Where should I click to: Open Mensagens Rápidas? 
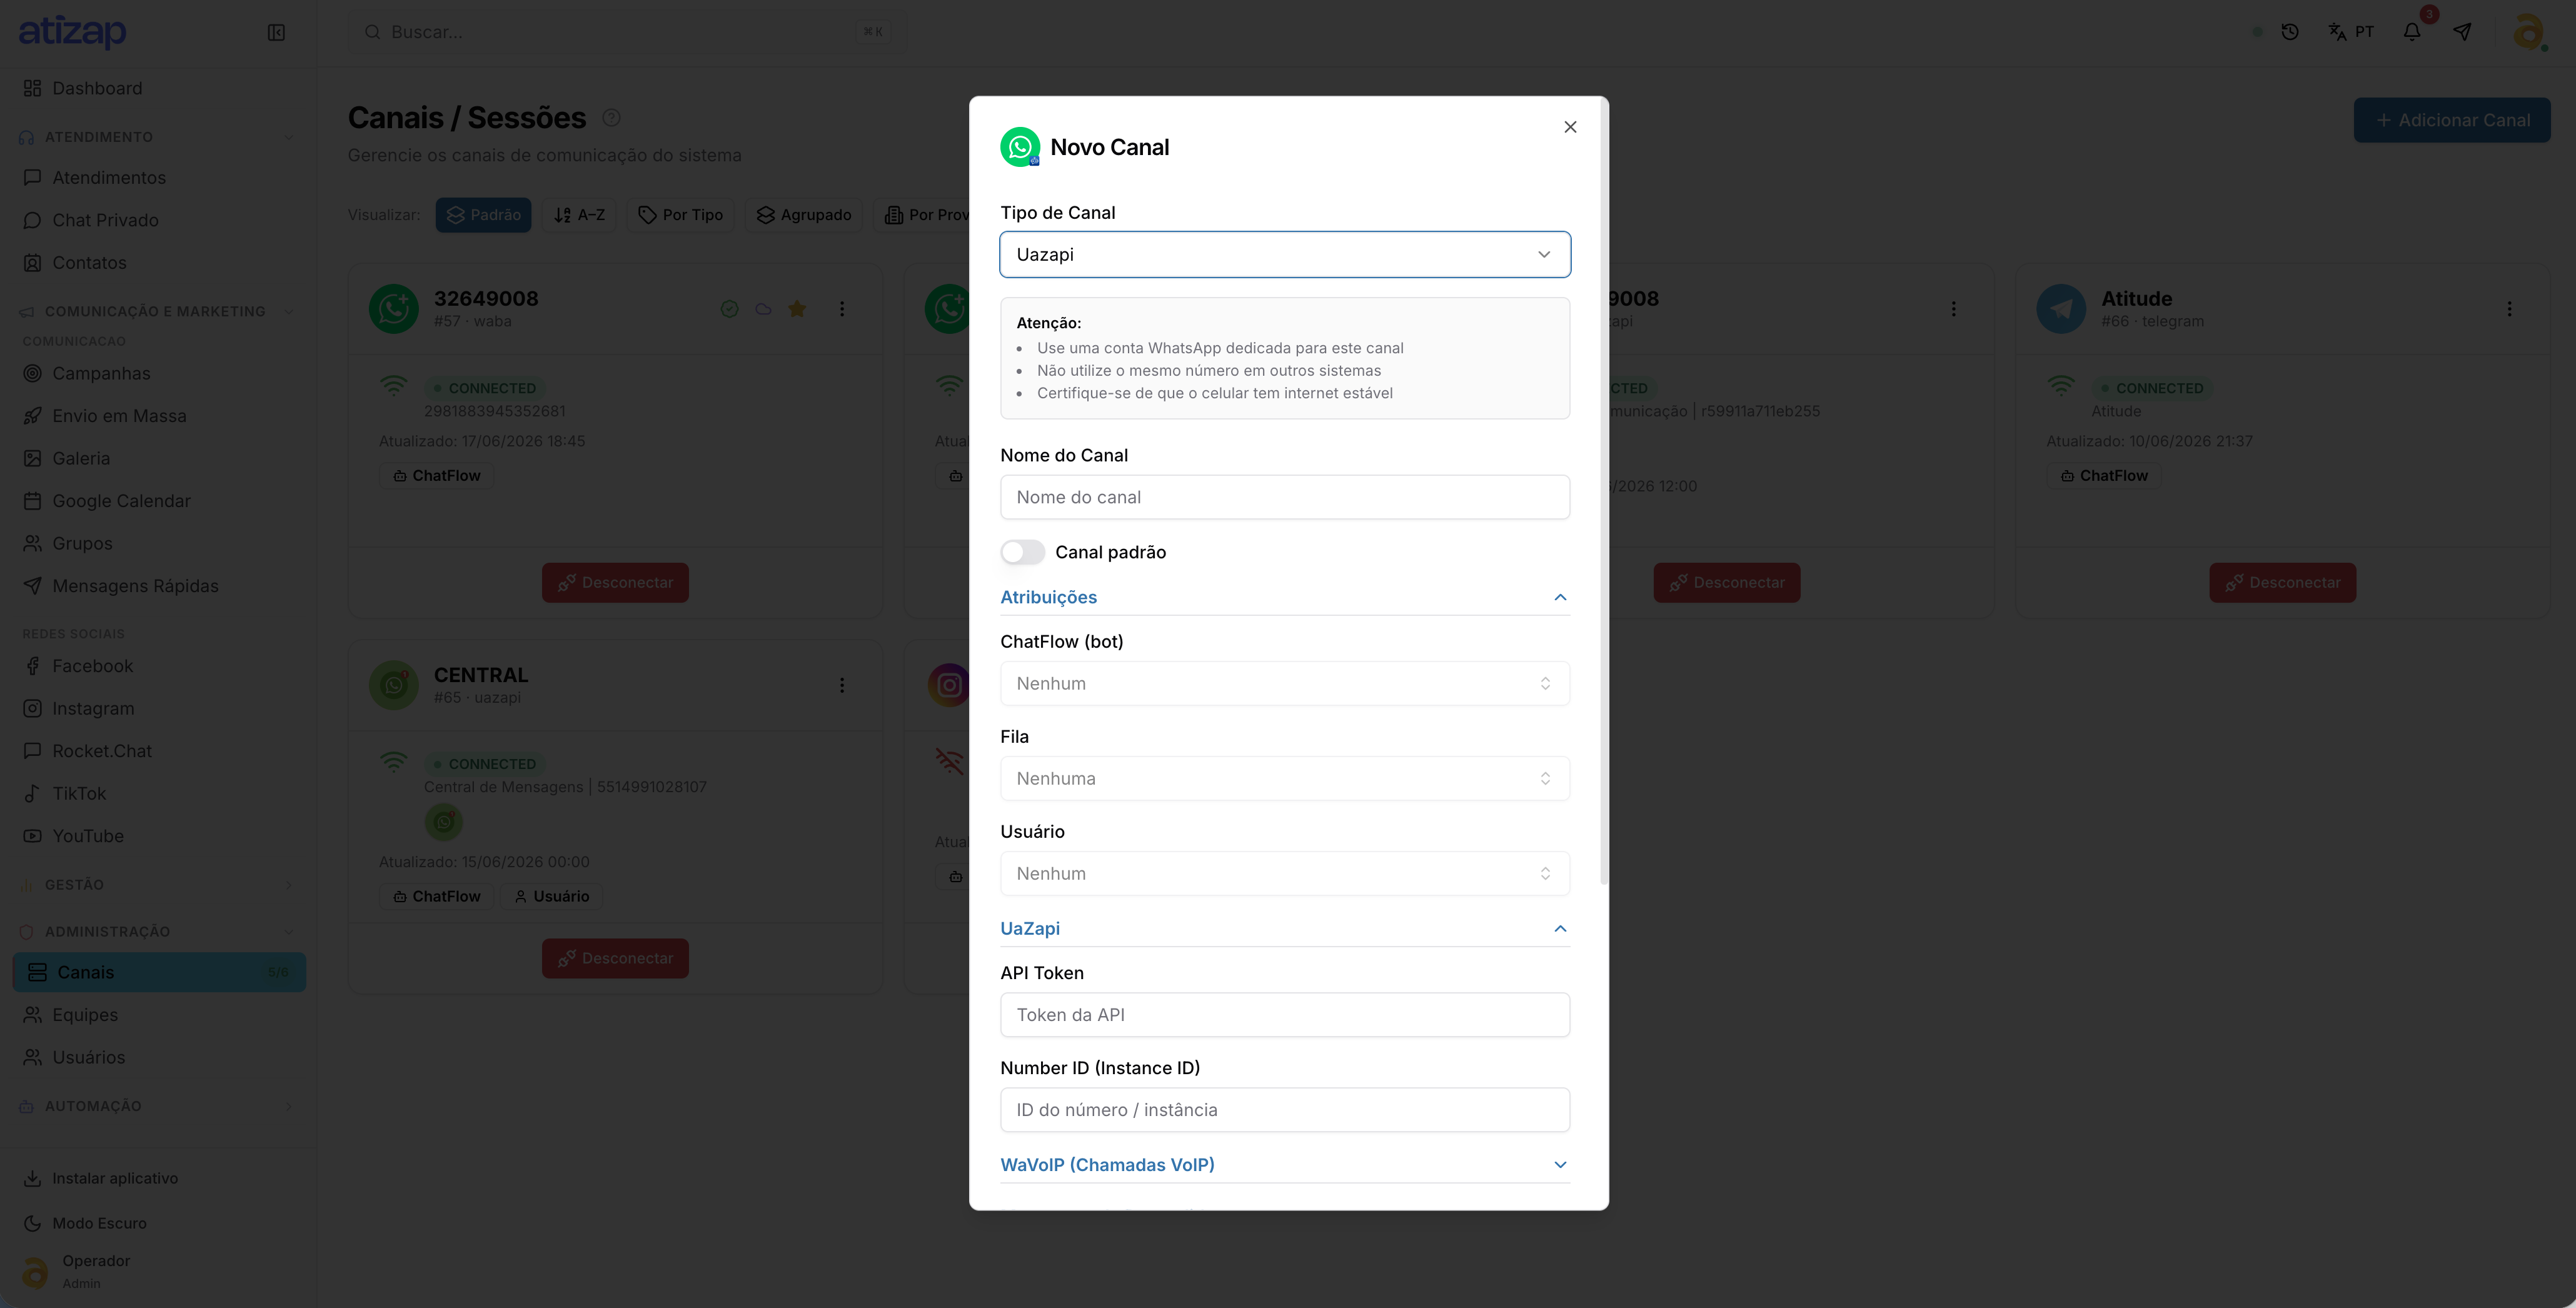tap(159, 585)
